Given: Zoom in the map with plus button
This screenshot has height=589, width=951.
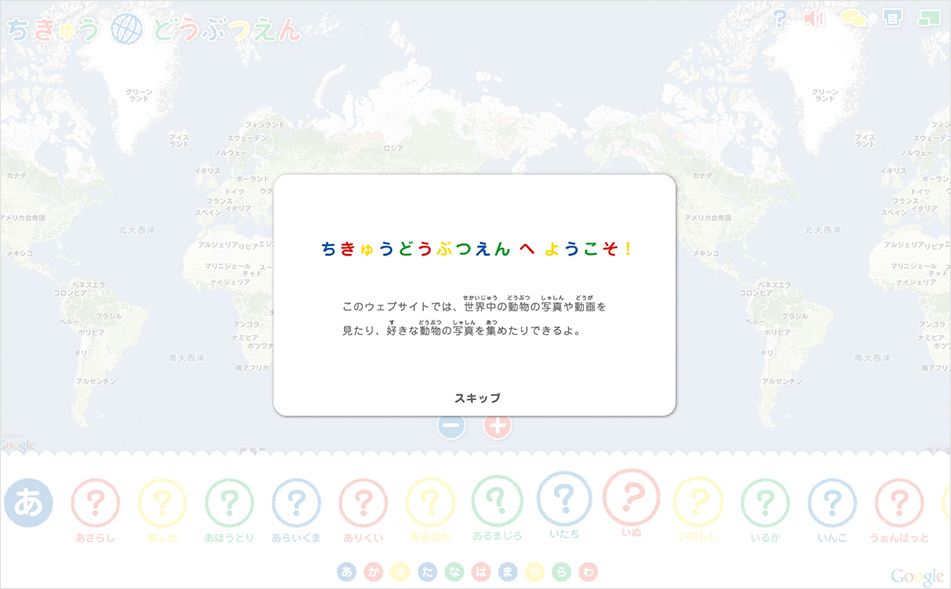Looking at the screenshot, I should [498, 425].
